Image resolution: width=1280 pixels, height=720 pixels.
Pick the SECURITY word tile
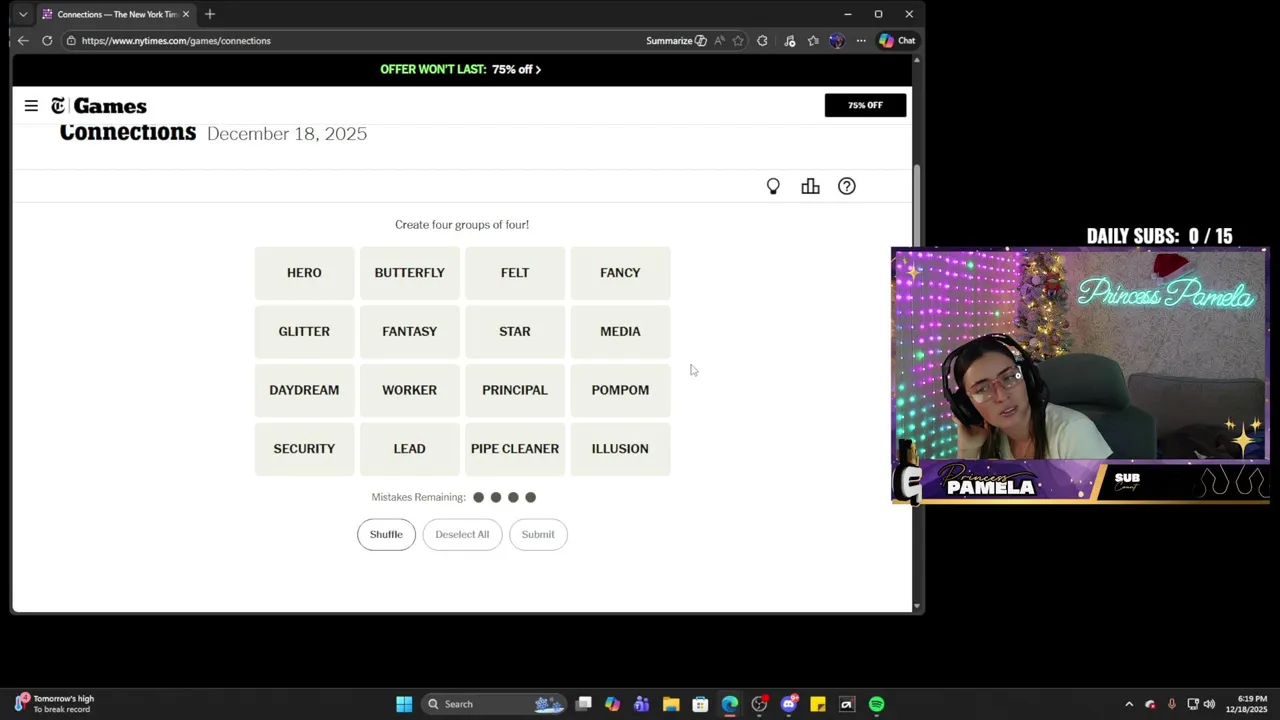tap(304, 449)
